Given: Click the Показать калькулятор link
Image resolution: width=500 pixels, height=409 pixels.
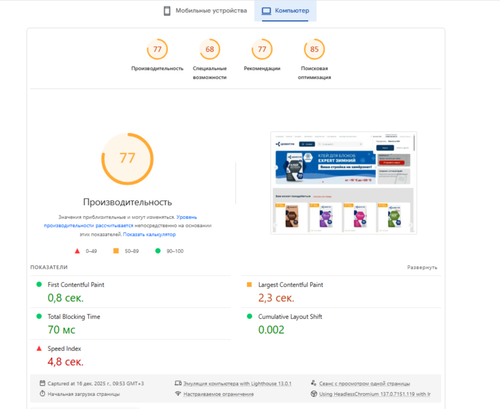Looking at the screenshot, I should click(x=149, y=234).
